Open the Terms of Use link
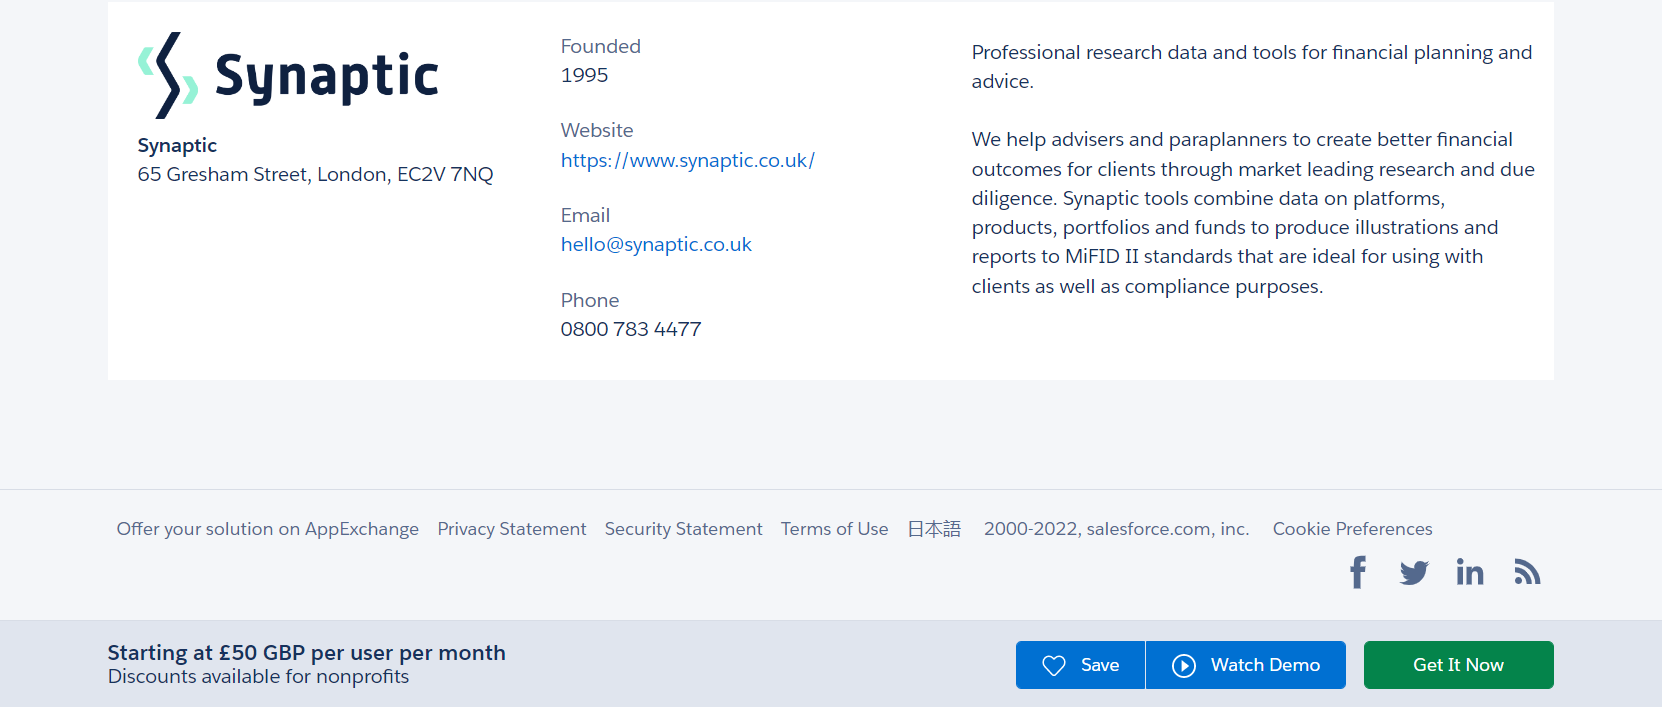 click(835, 529)
